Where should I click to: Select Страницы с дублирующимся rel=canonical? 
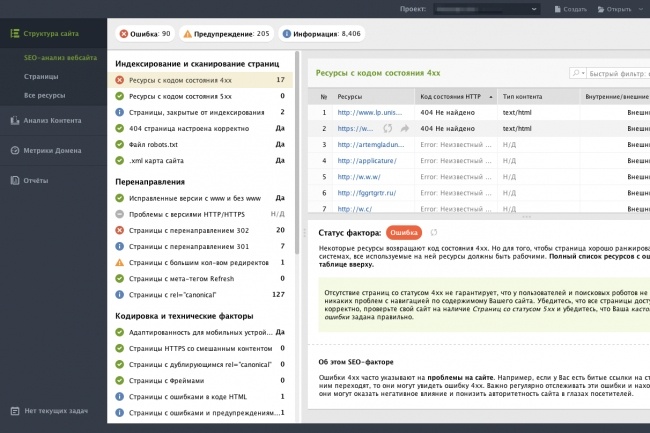click(x=200, y=364)
